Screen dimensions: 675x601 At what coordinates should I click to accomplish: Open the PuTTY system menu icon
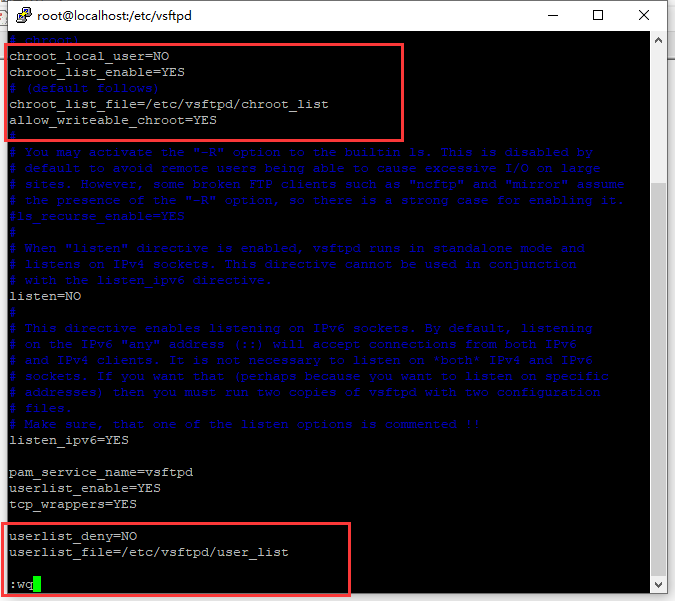click(24, 15)
